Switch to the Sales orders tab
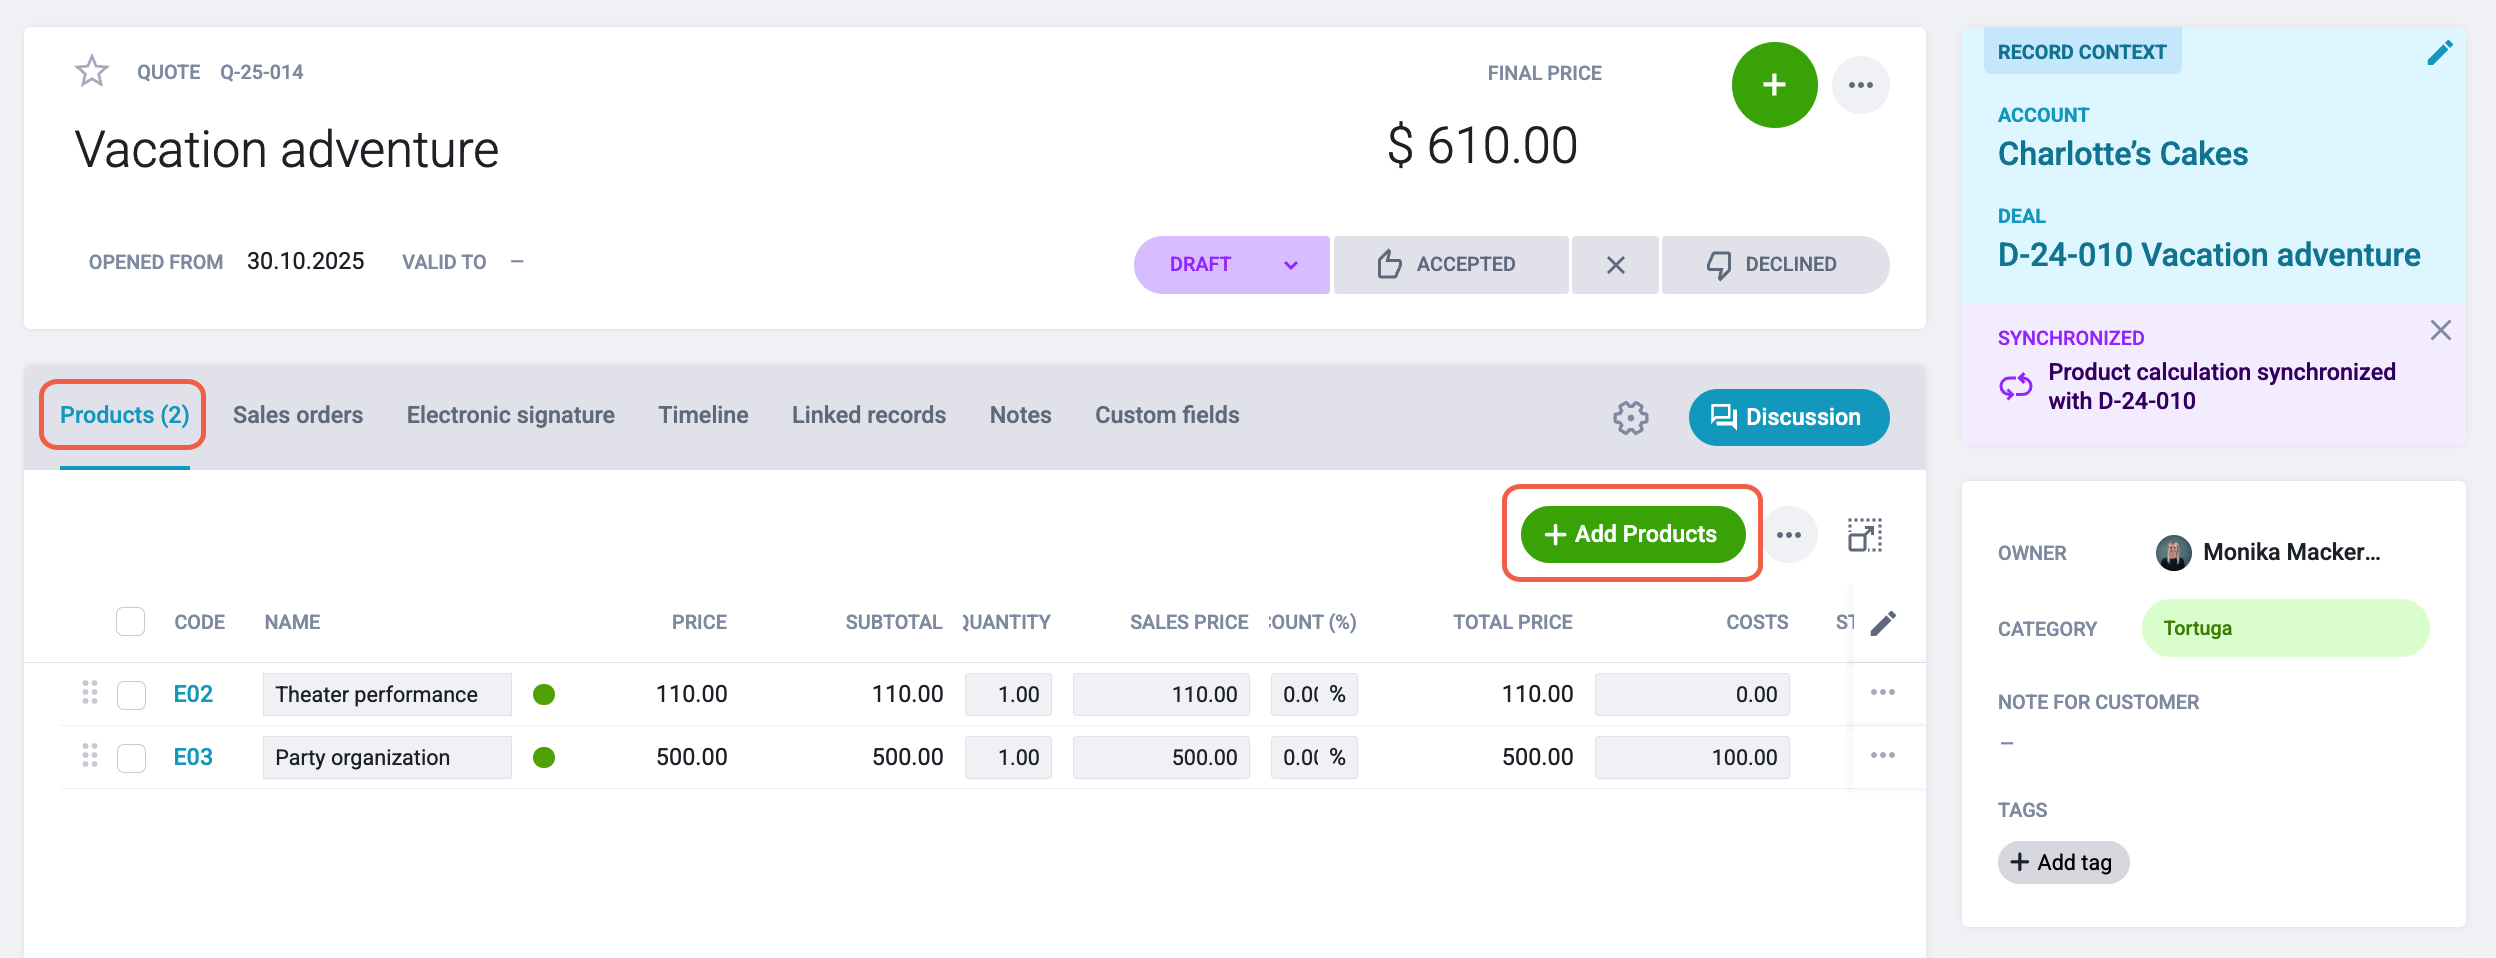 click(x=298, y=415)
